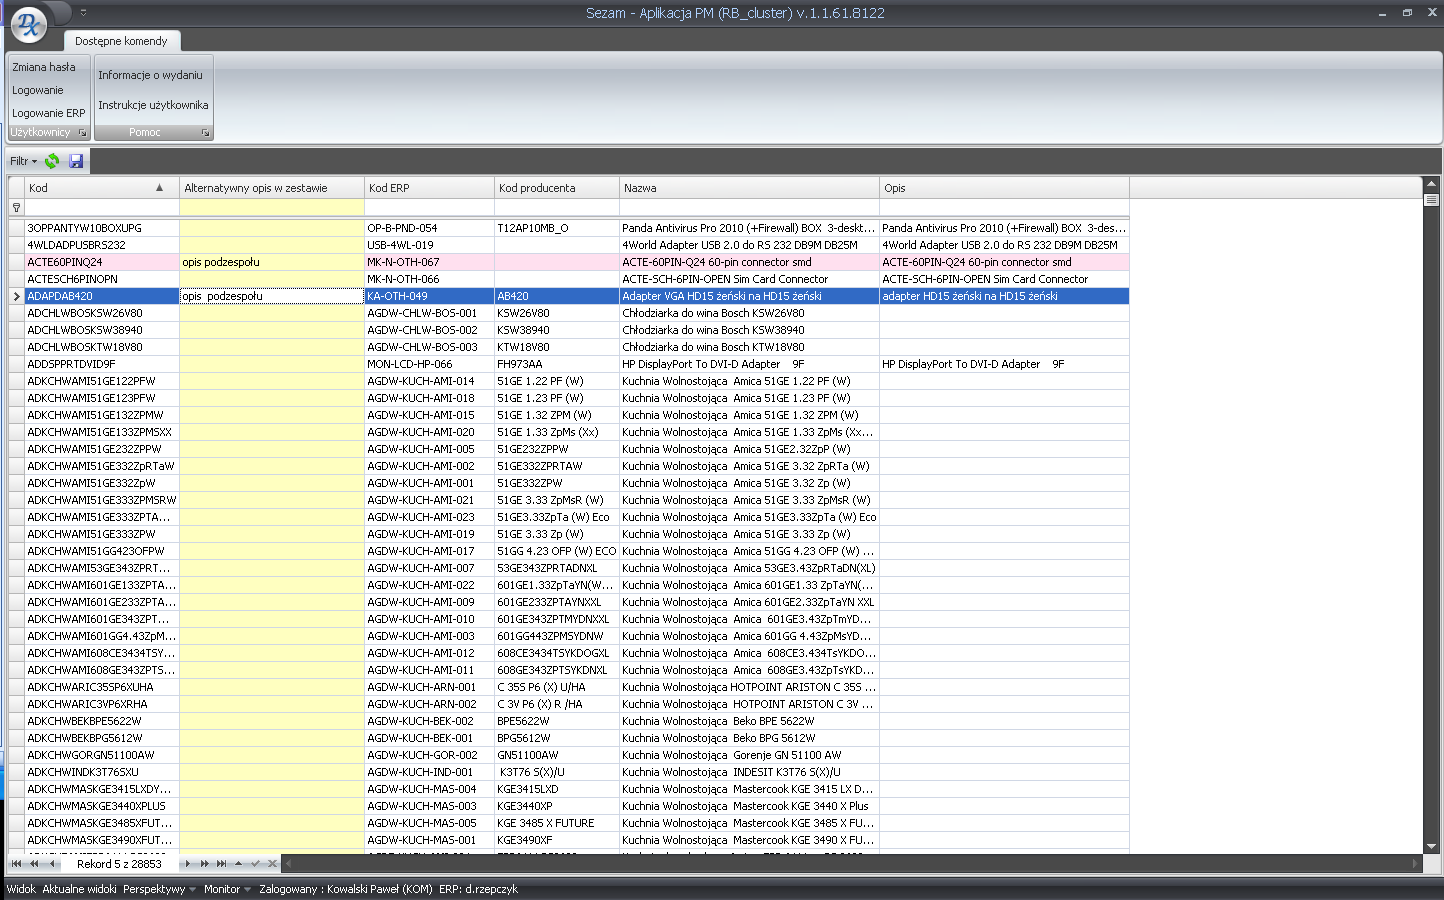
Task: Click Zmiana hasła command
Action: click(x=44, y=67)
